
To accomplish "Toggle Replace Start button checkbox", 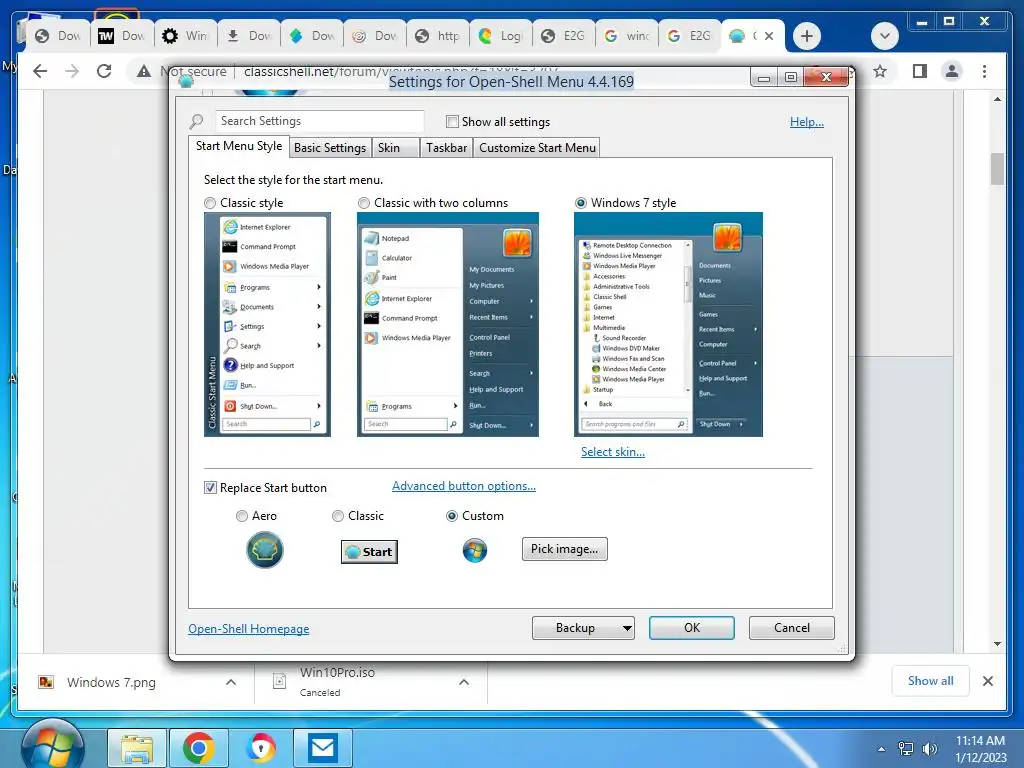I will 210,488.
